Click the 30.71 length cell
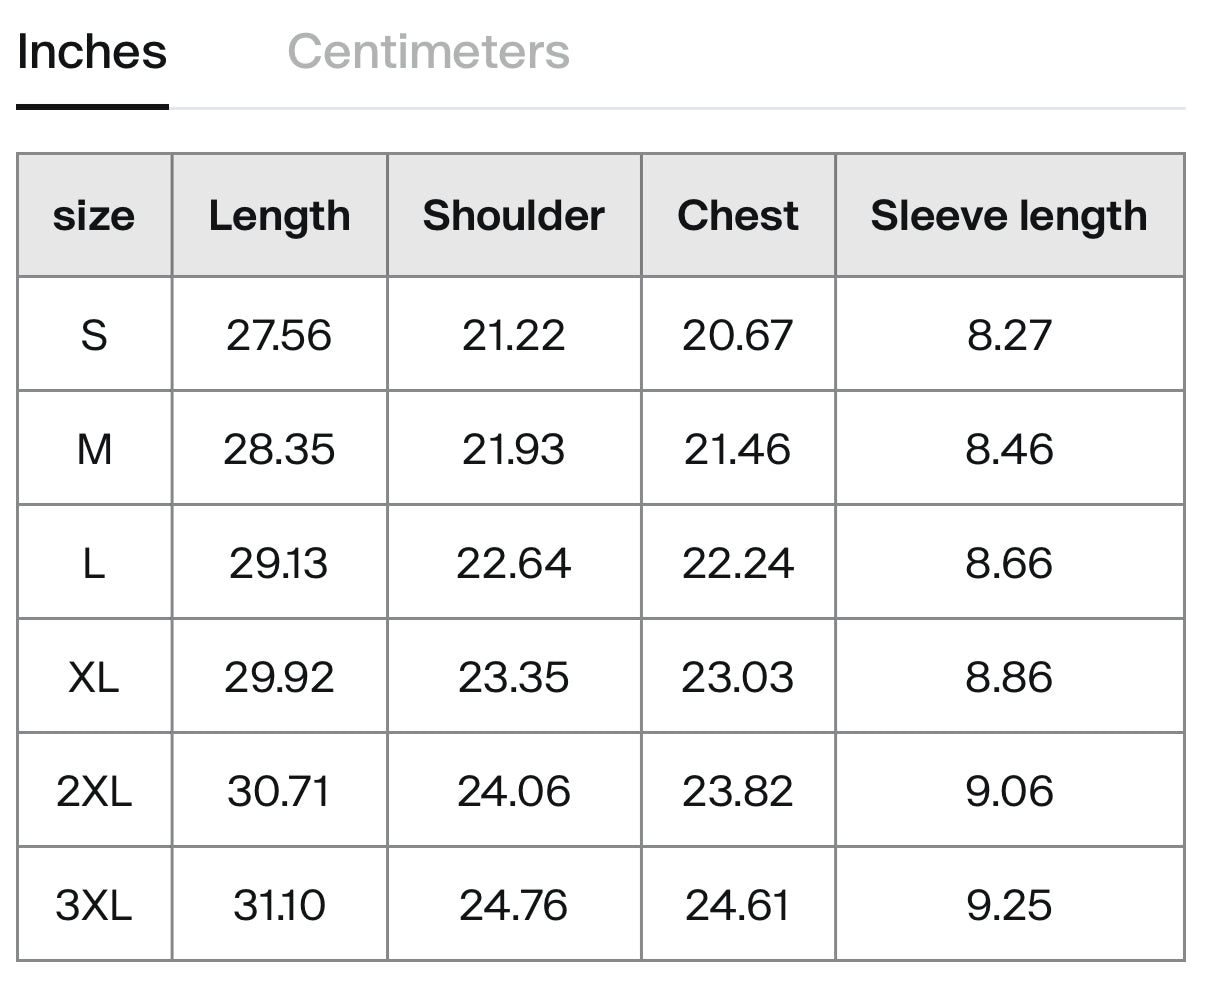1210x1005 pixels. [x=279, y=791]
